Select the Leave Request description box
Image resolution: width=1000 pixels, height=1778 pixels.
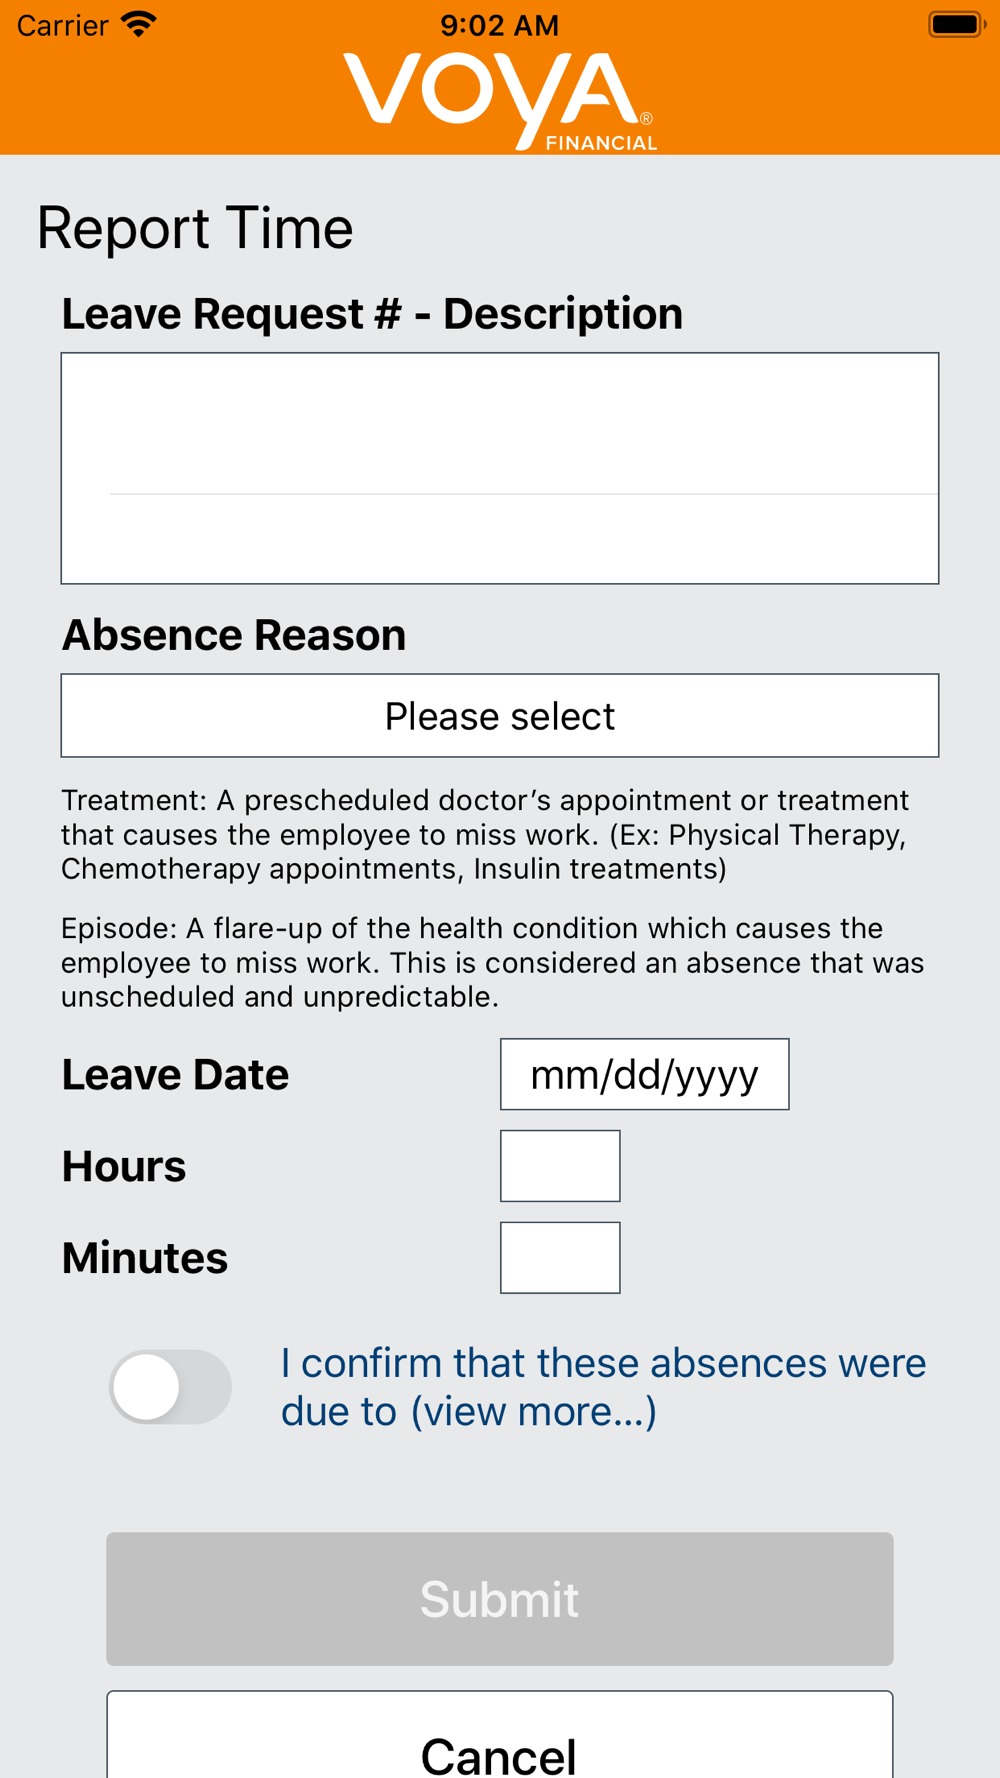click(500, 468)
